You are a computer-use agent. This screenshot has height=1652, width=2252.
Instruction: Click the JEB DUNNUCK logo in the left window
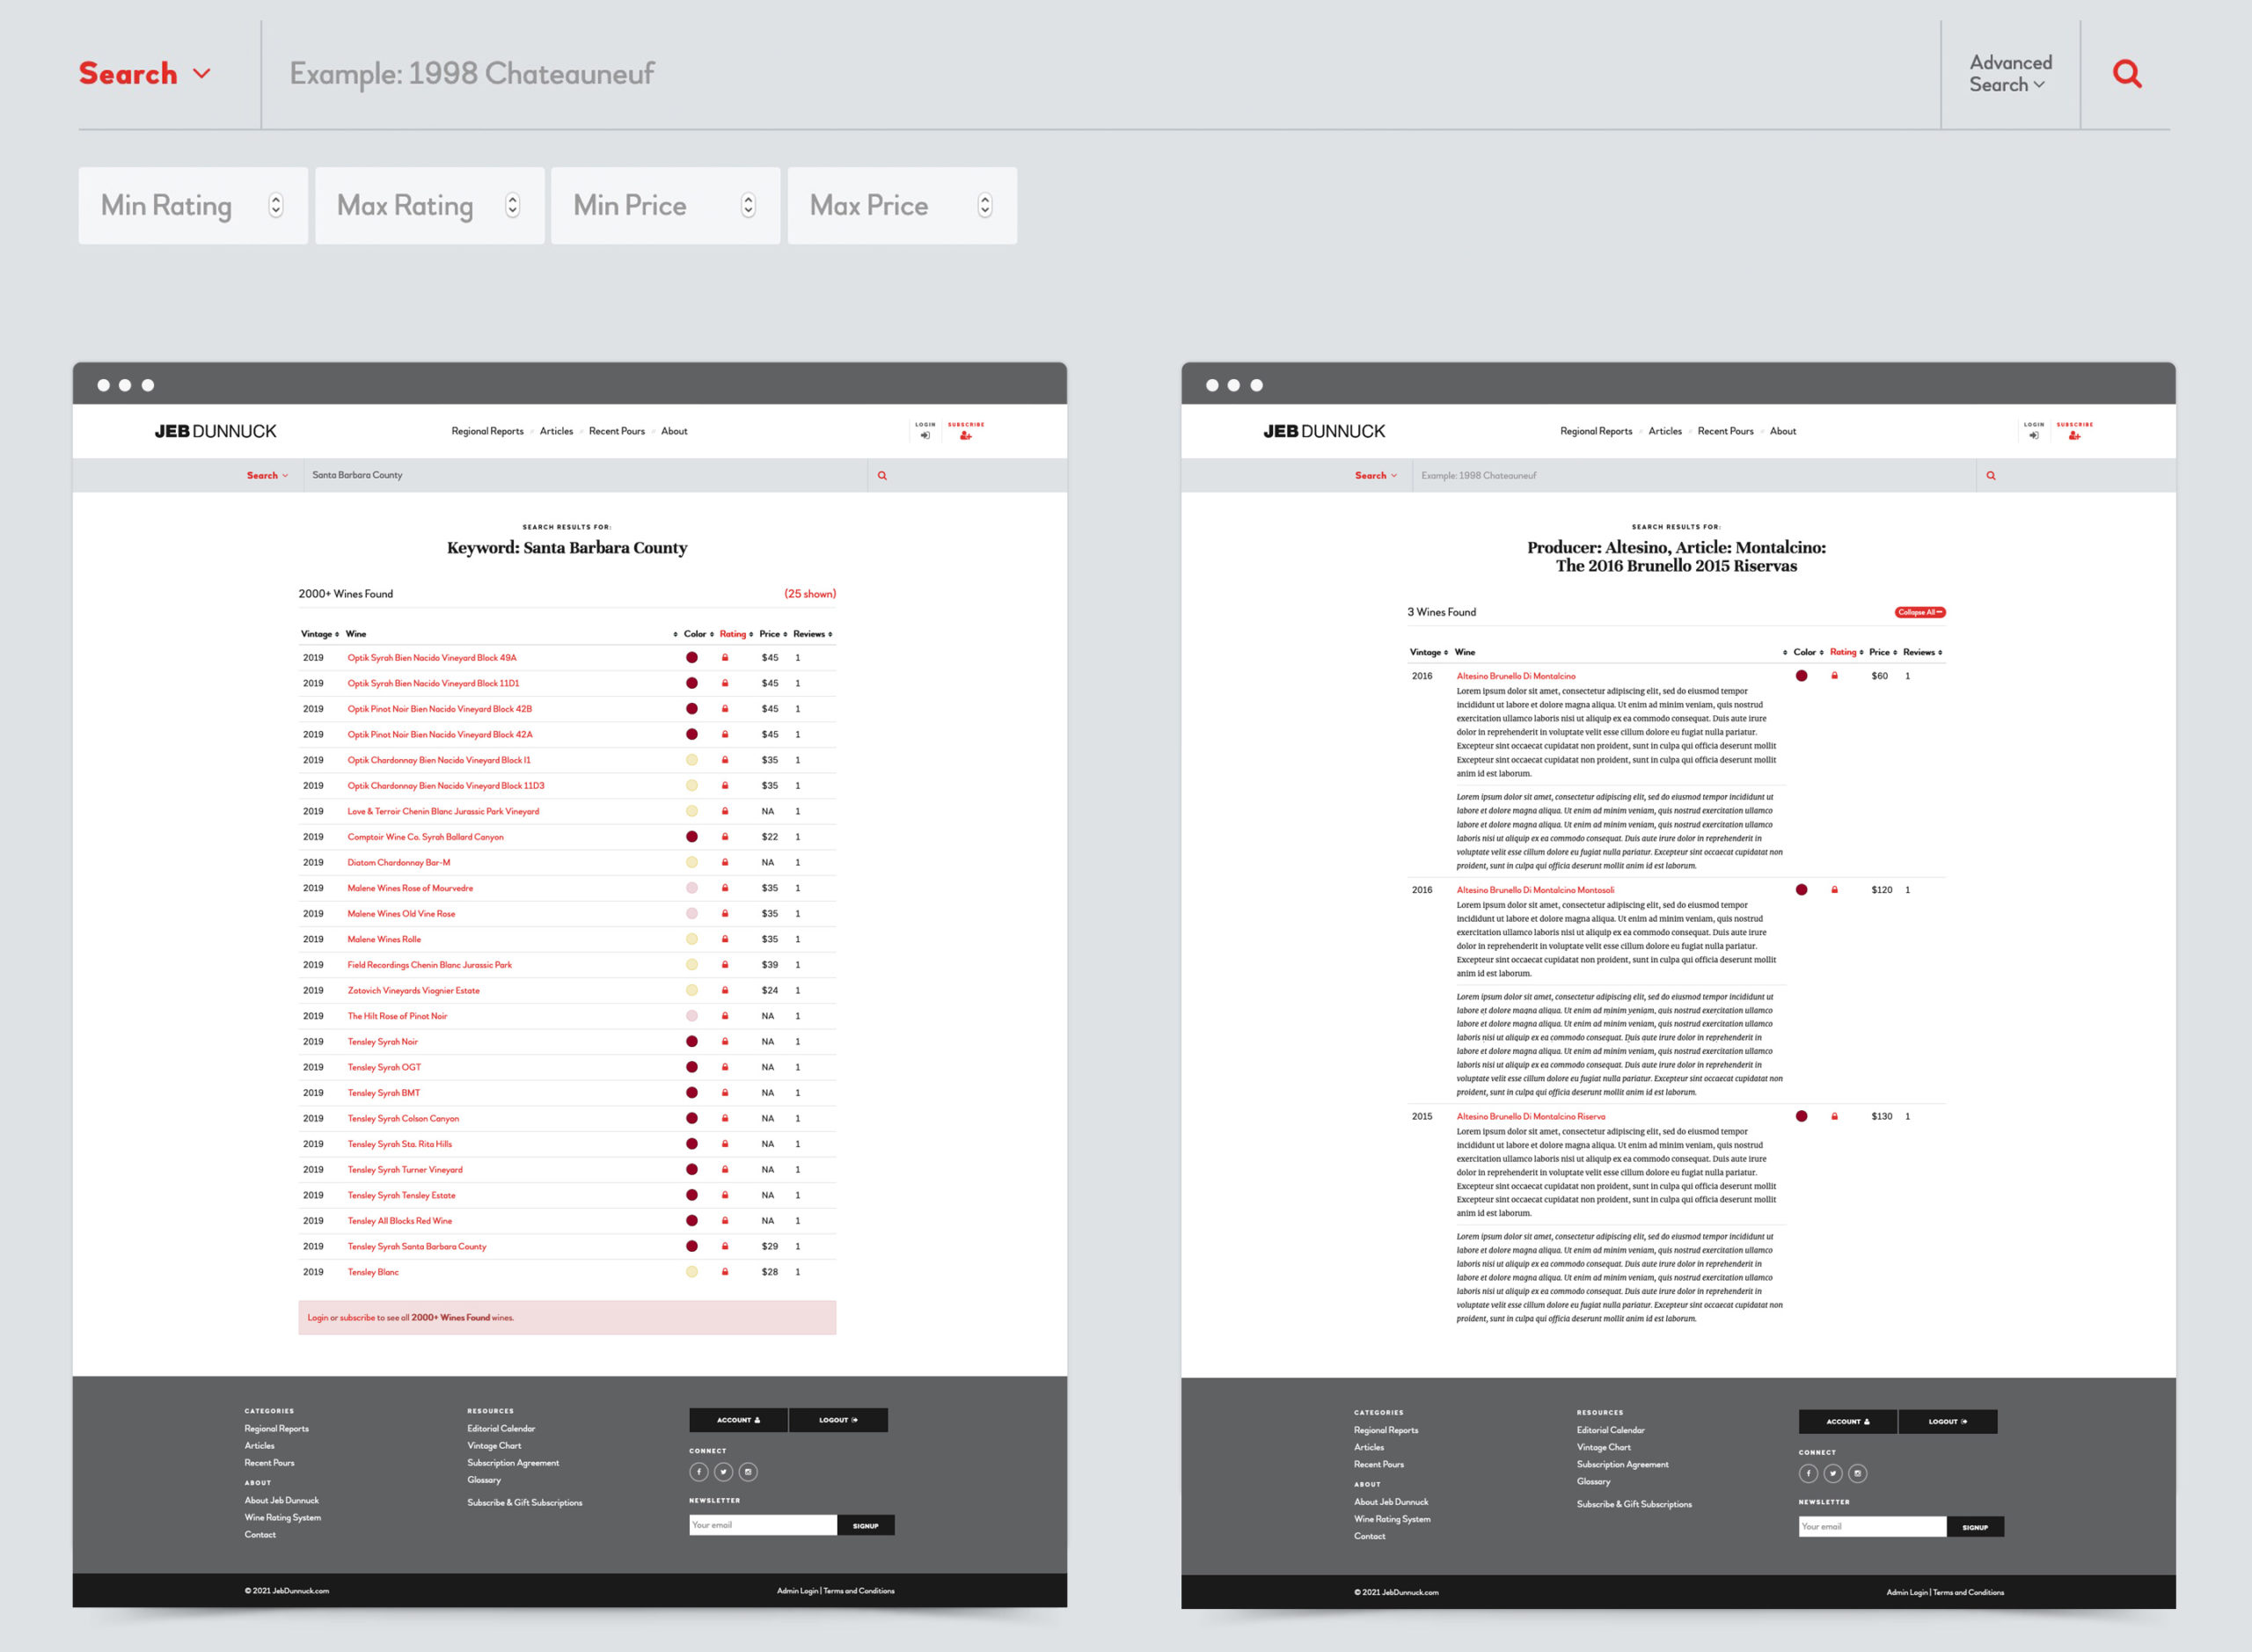(x=215, y=431)
